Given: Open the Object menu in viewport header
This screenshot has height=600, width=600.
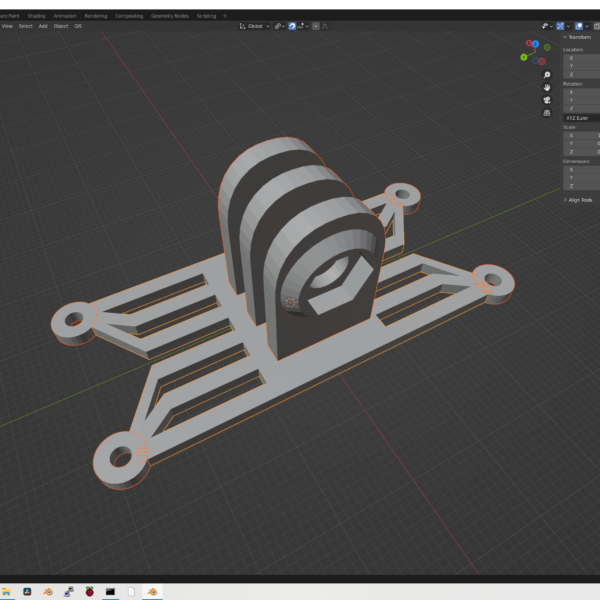Looking at the screenshot, I should point(61,26).
